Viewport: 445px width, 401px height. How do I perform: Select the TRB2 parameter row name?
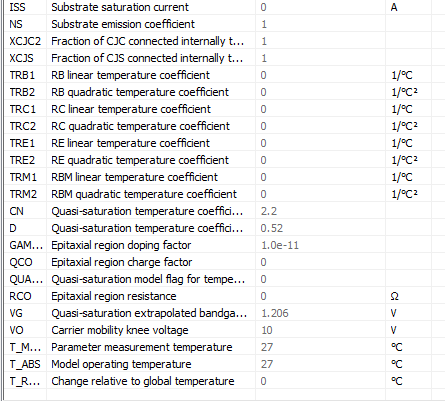(22, 92)
